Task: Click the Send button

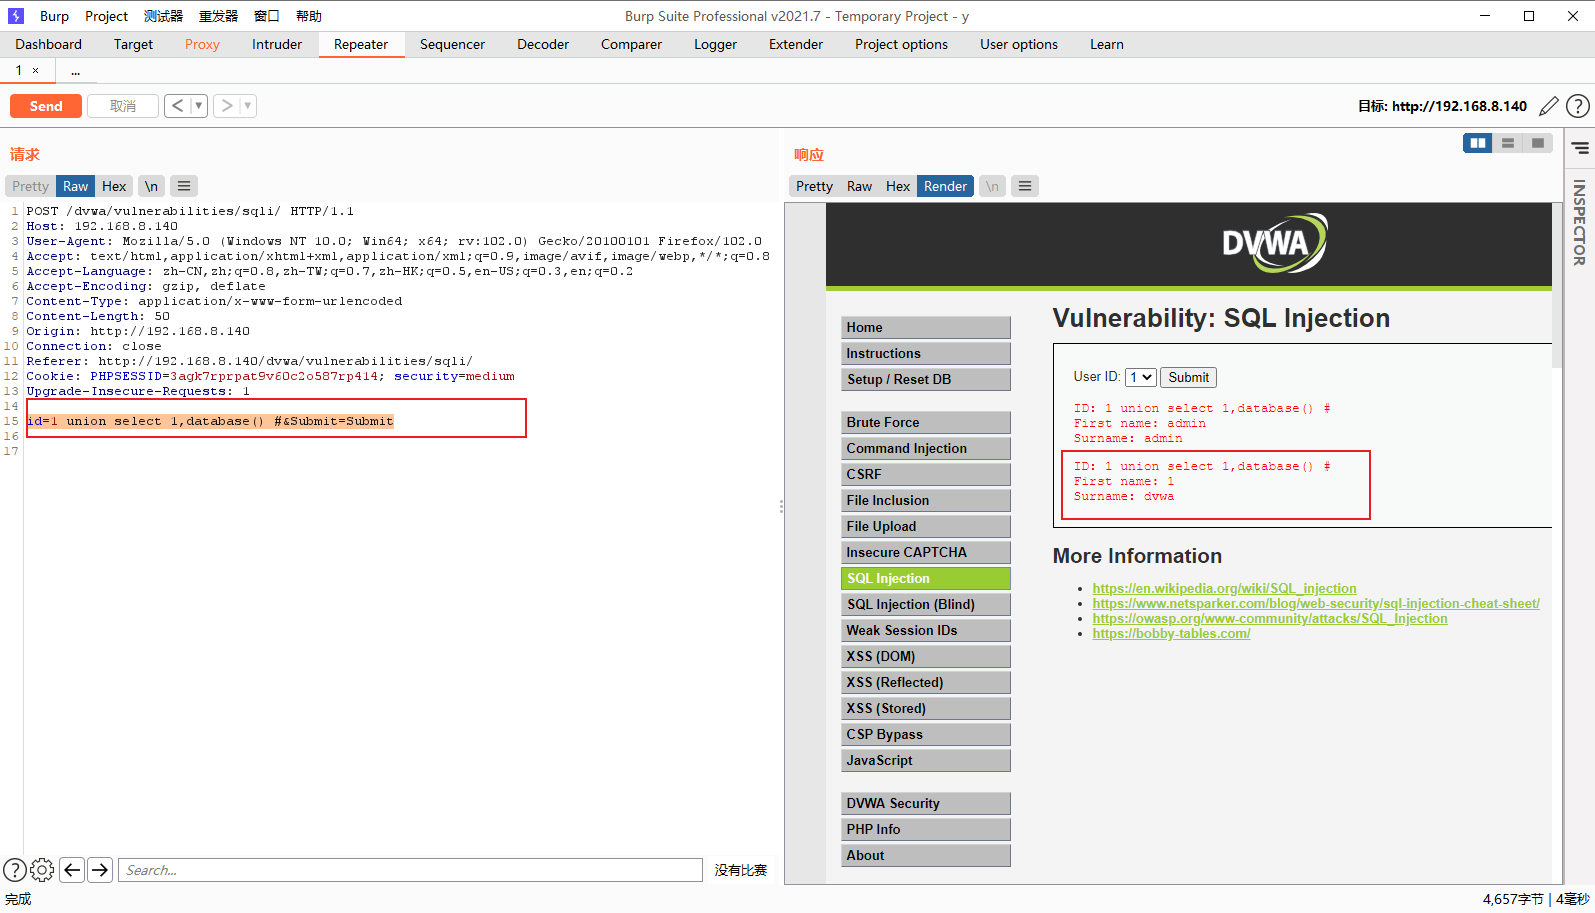Action: pyautogui.click(x=46, y=106)
